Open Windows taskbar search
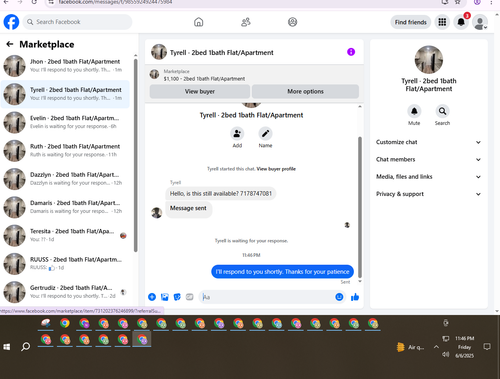The image size is (500, 379). 26,347
